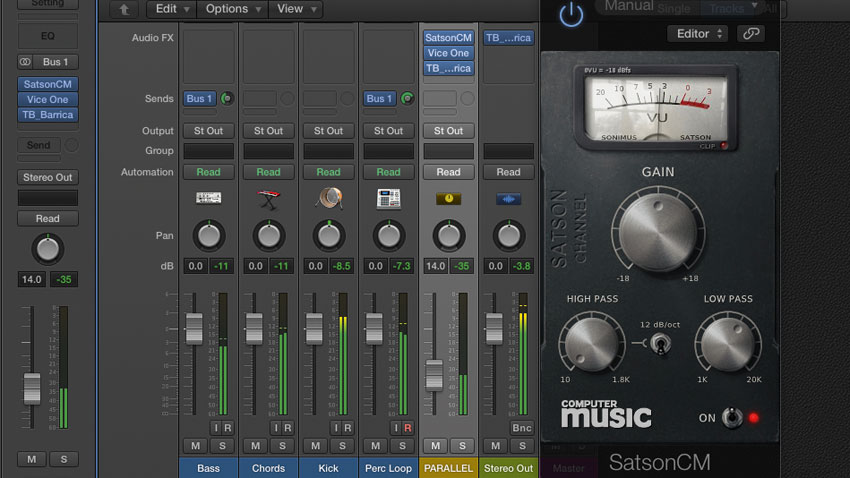Viewport: 850px width, 478px height.
Task: Mute the Chords channel
Action: (255, 445)
